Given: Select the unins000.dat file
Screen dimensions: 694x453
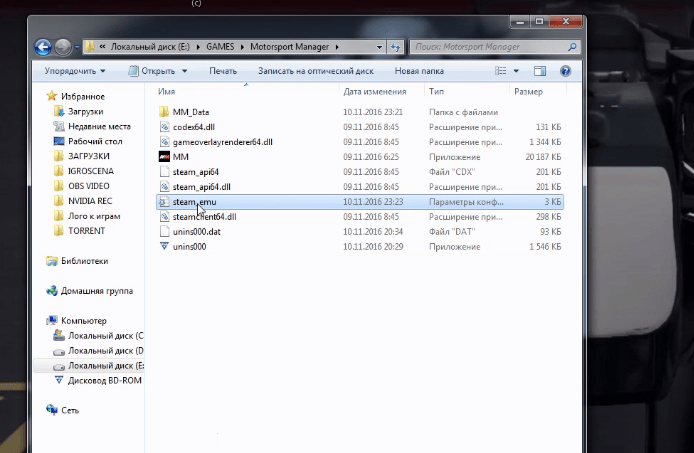Looking at the screenshot, I should pos(360,232).
